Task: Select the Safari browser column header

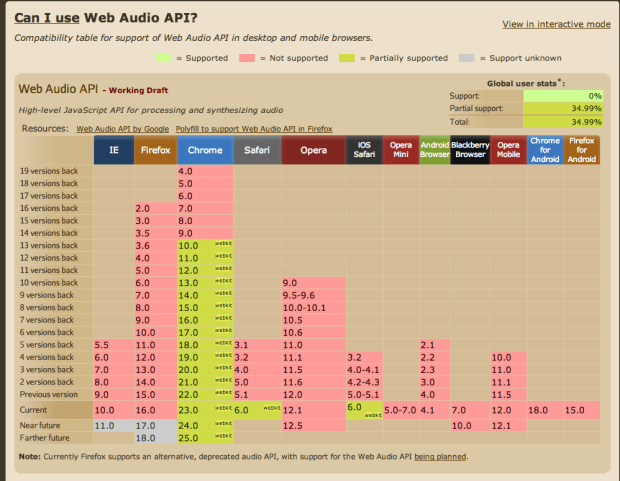Action: coord(256,151)
